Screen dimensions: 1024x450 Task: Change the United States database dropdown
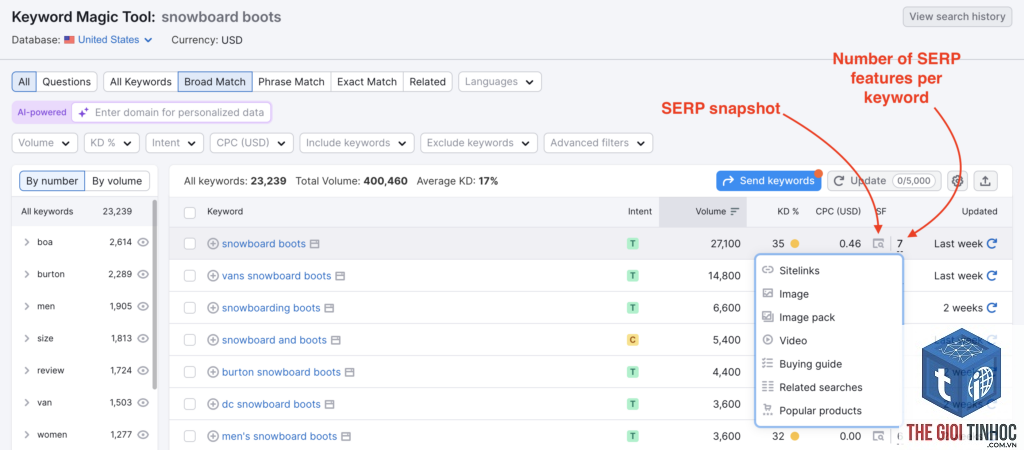coord(108,40)
